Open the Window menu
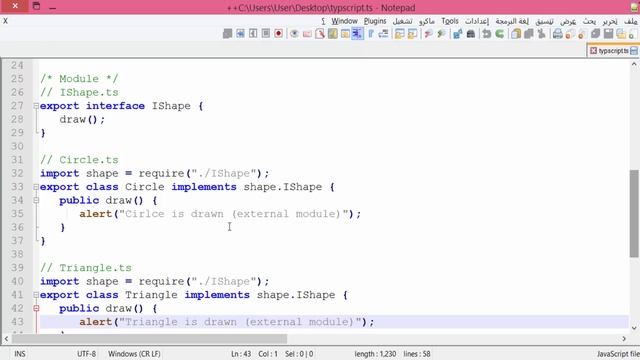Image resolution: width=640 pixels, height=360 pixels. (x=344, y=21)
